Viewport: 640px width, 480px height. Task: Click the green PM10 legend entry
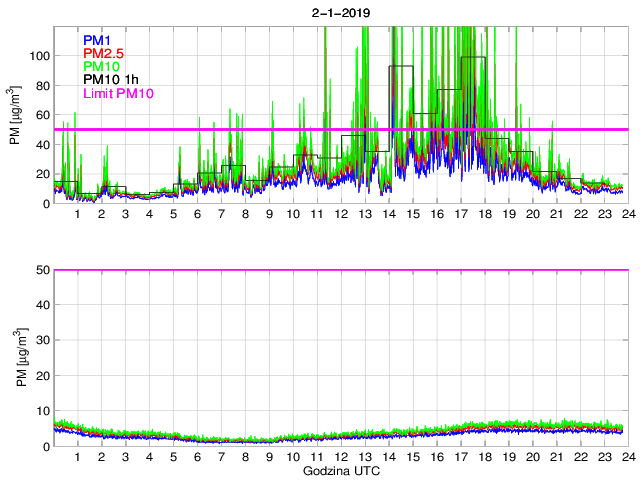click(x=102, y=67)
